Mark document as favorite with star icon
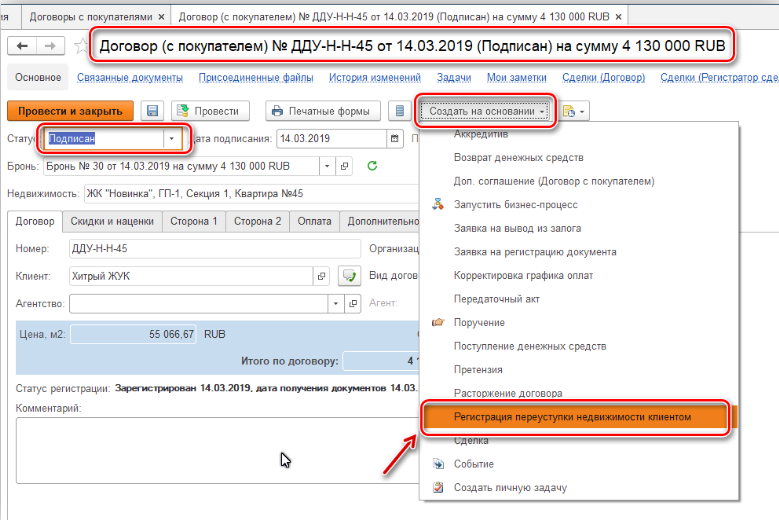Image resolution: width=779 pixels, height=520 pixels. [81, 46]
